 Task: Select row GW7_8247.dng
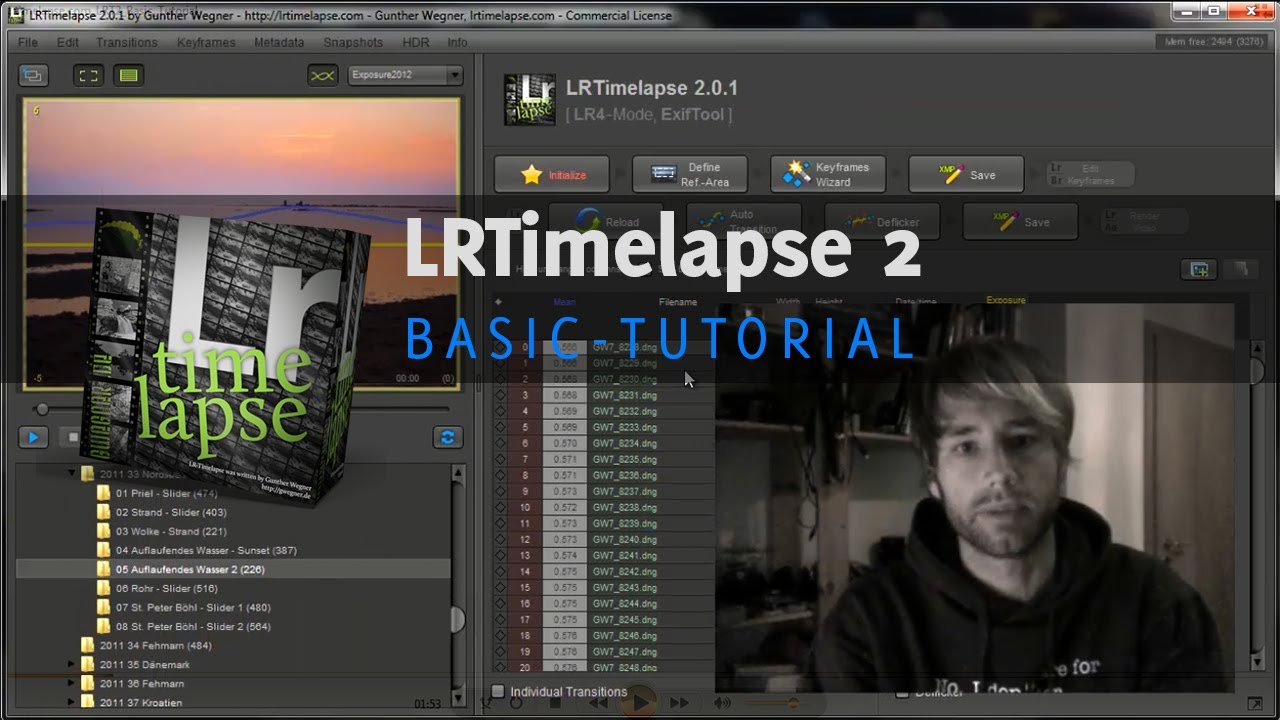click(x=625, y=651)
